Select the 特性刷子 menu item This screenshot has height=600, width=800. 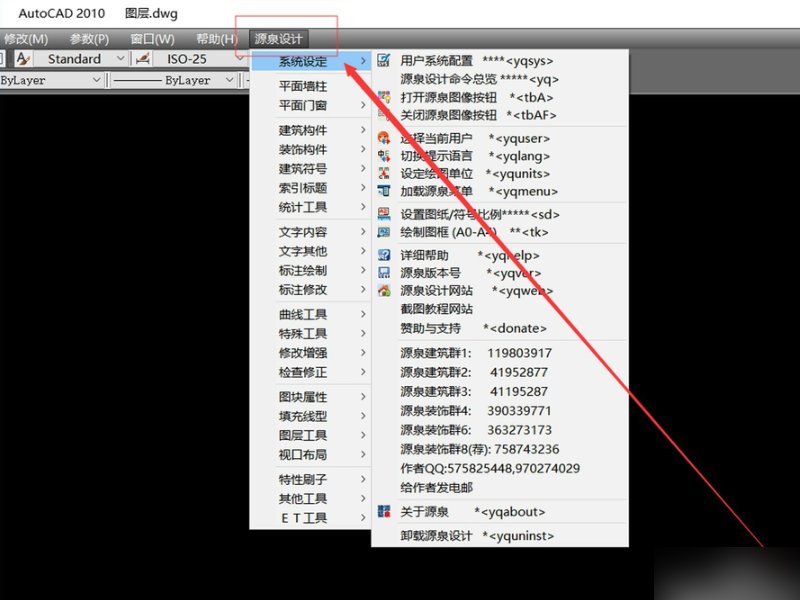[x=311, y=479]
